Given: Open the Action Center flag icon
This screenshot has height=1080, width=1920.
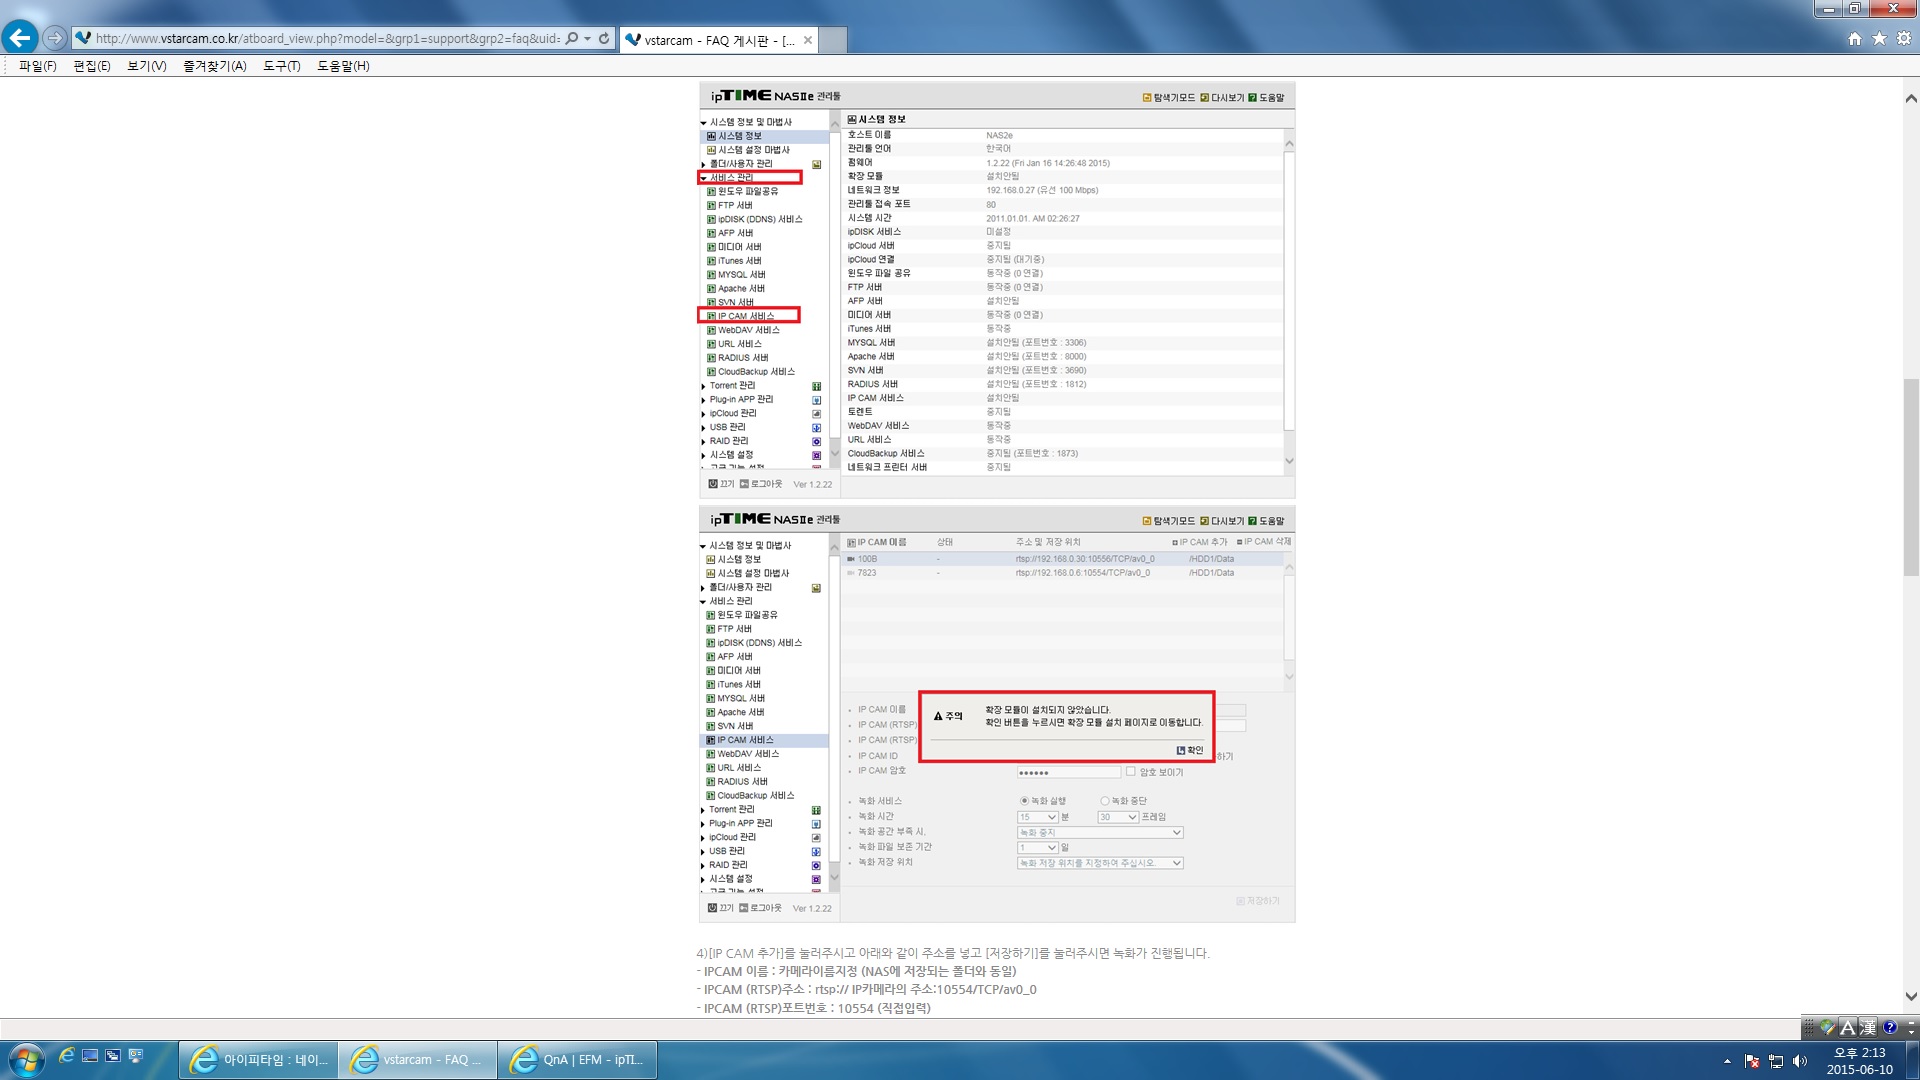Looking at the screenshot, I should pos(1752,1061).
